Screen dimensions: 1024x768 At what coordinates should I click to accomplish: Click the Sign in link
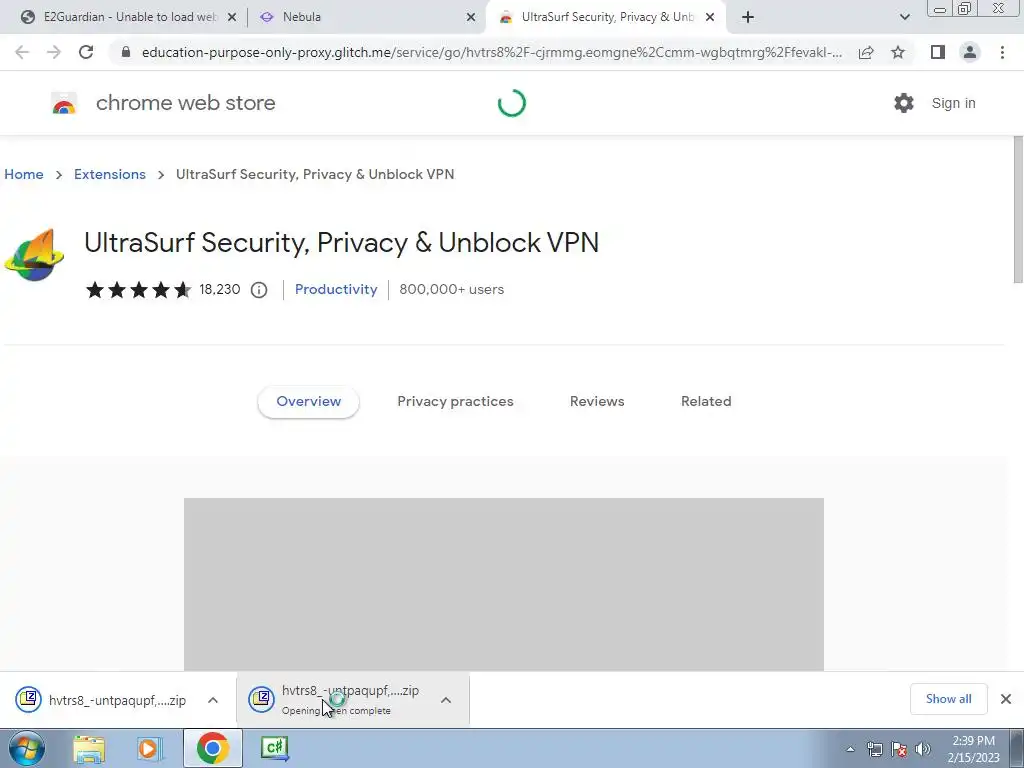click(953, 103)
